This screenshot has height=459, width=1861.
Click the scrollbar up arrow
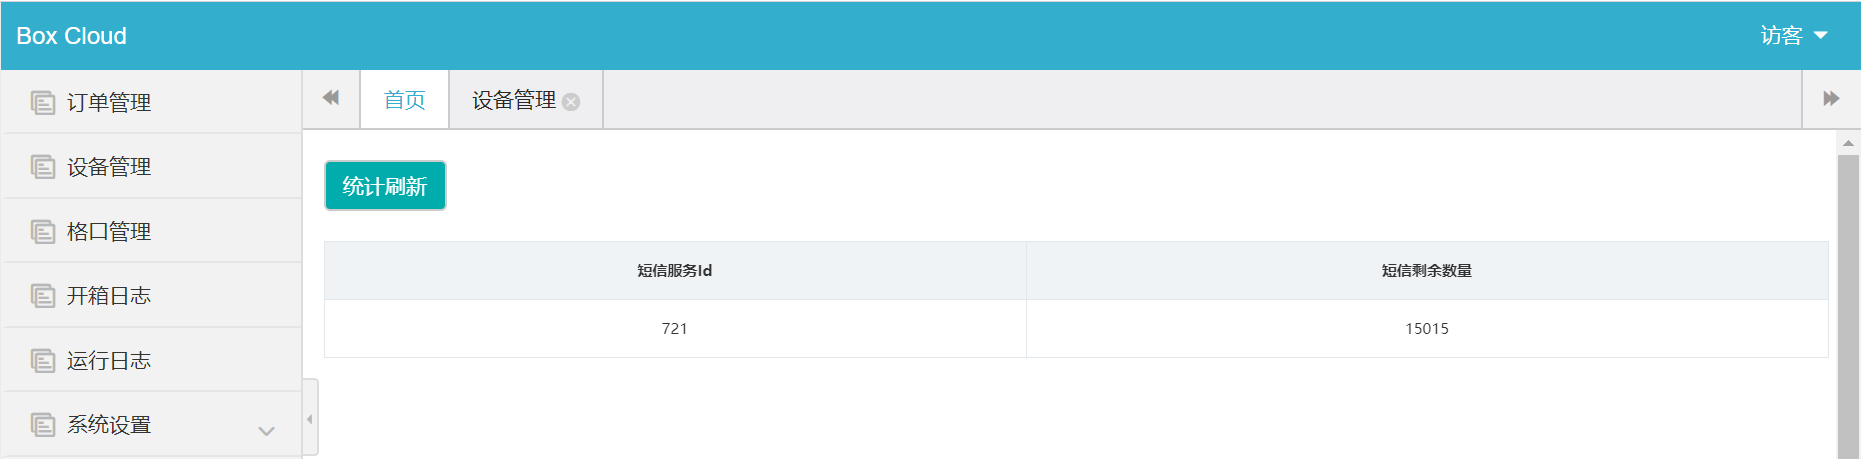pyautogui.click(x=1848, y=143)
